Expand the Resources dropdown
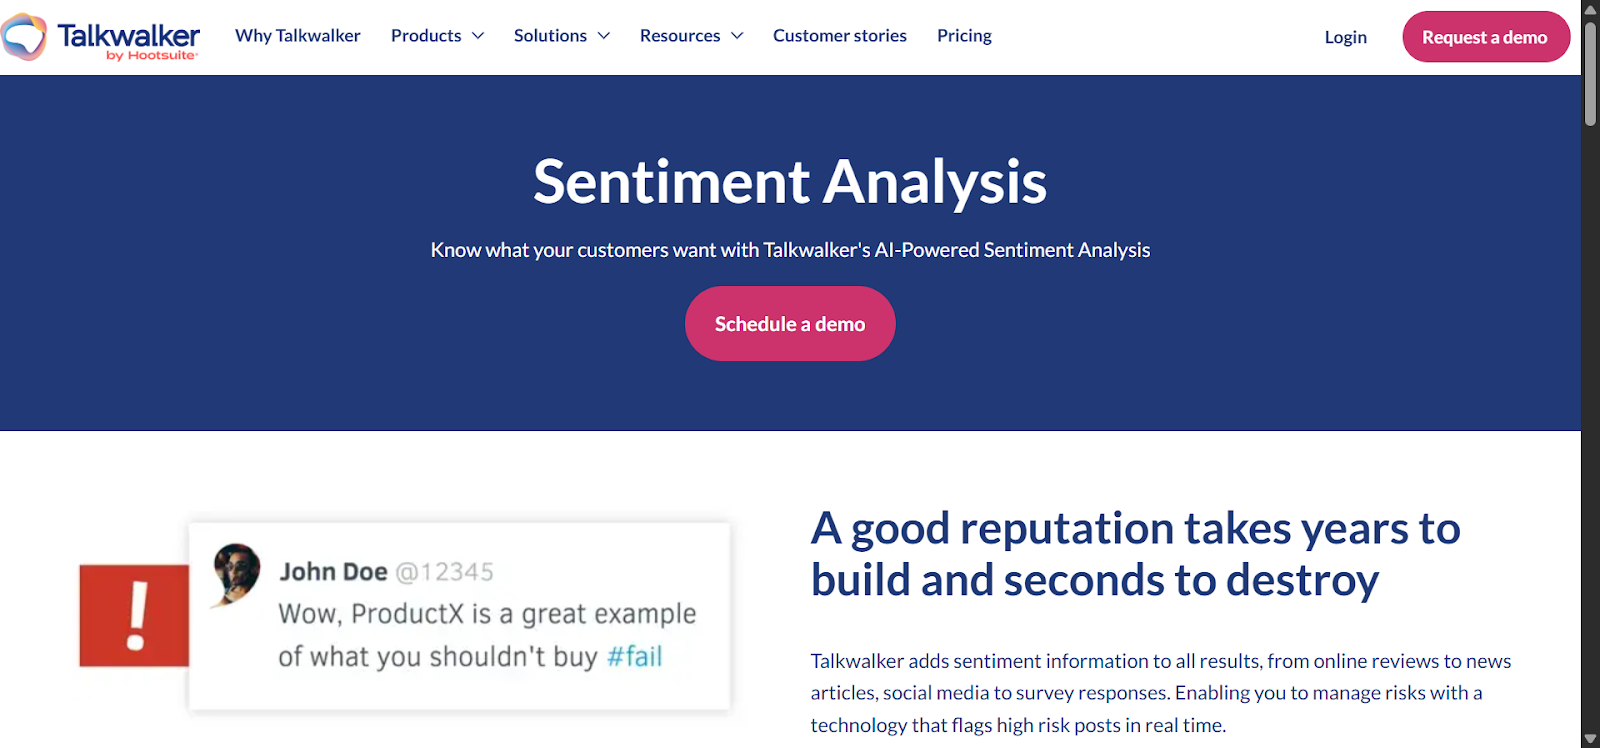Screen dimensions: 1600x748 [x=691, y=35]
